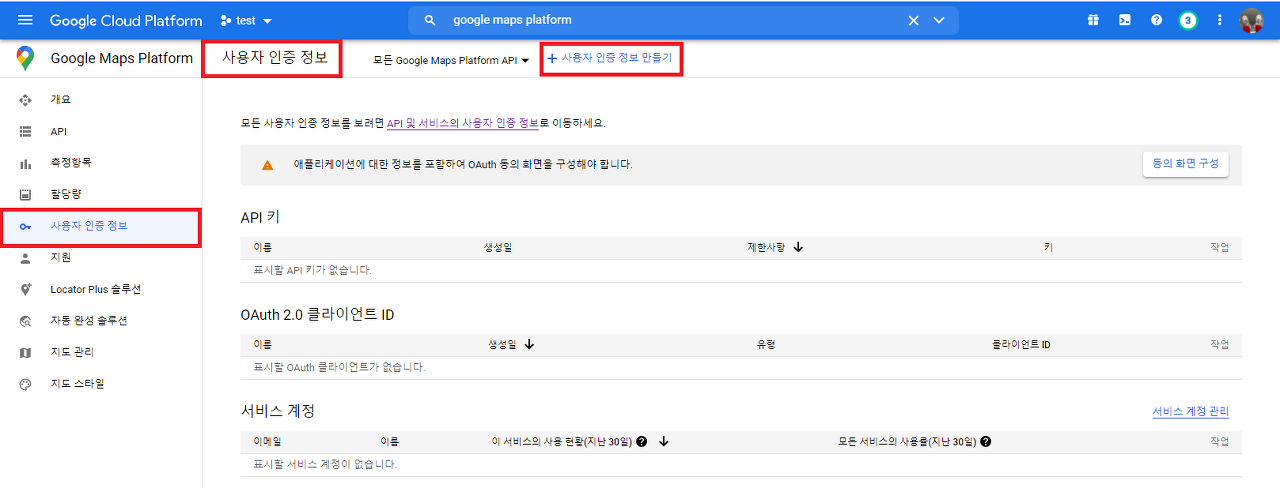1280x488 pixels.
Task: Select the 측정항목 bar chart icon
Action: point(26,162)
